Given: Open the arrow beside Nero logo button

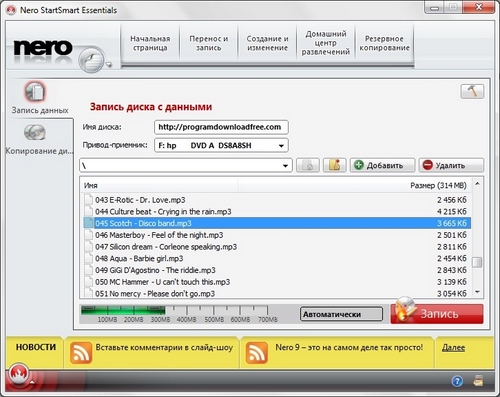Looking at the screenshot, I should click(109, 65).
